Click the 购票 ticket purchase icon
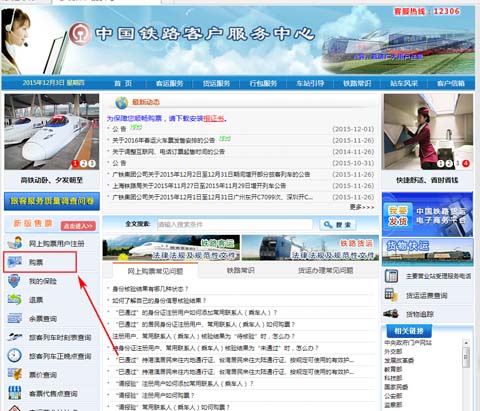Image resolution: width=480 pixels, height=411 pixels. pyautogui.click(x=15, y=262)
